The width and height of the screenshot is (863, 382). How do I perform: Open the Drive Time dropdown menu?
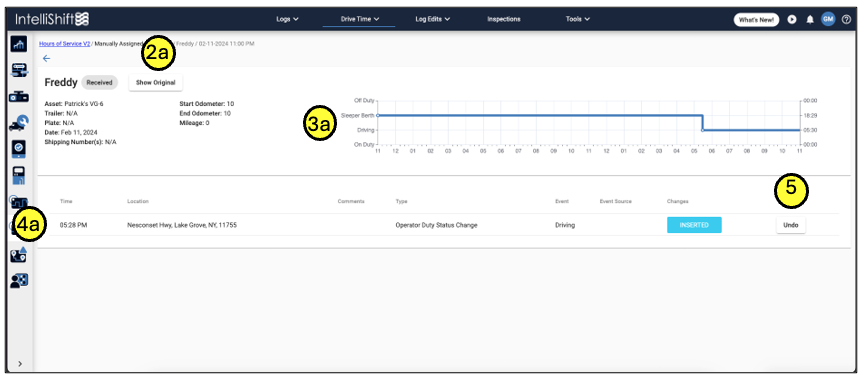[360, 19]
